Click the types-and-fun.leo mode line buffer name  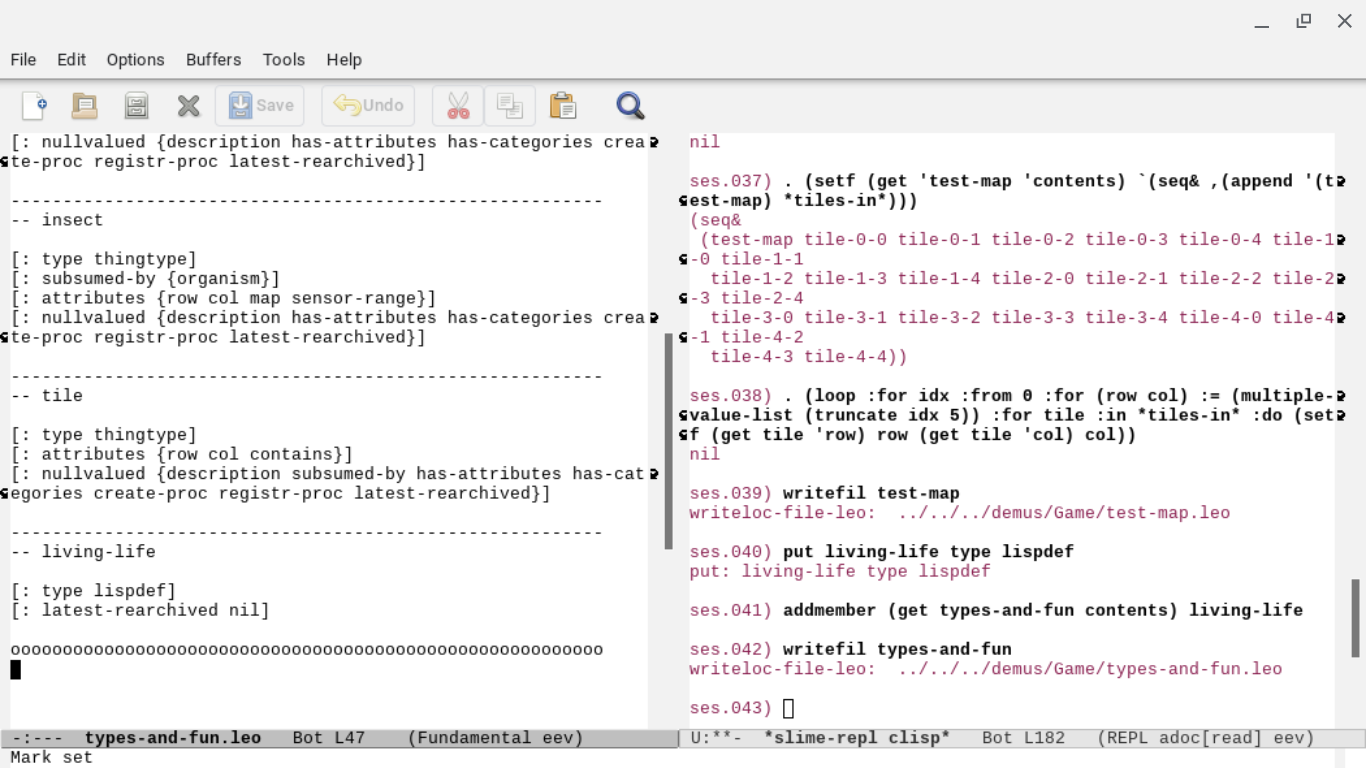click(172, 738)
